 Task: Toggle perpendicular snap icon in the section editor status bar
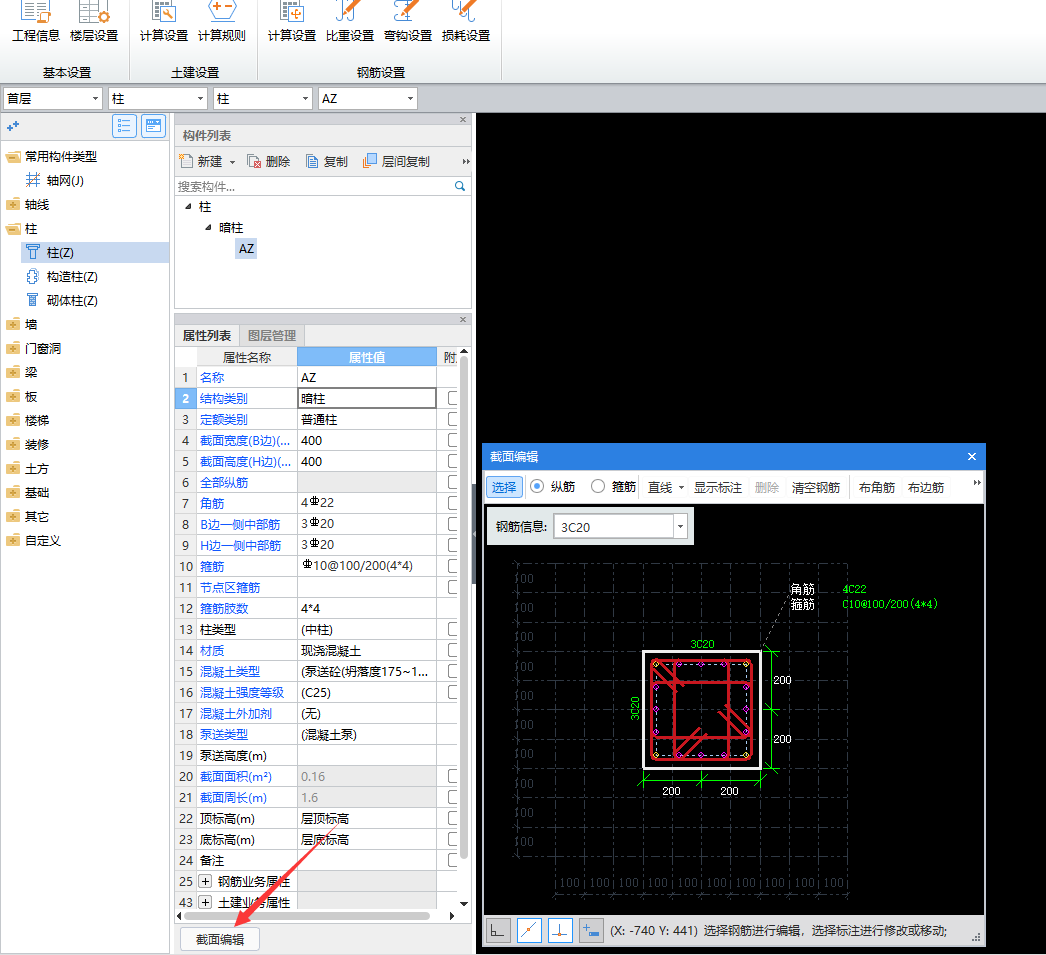(560, 930)
